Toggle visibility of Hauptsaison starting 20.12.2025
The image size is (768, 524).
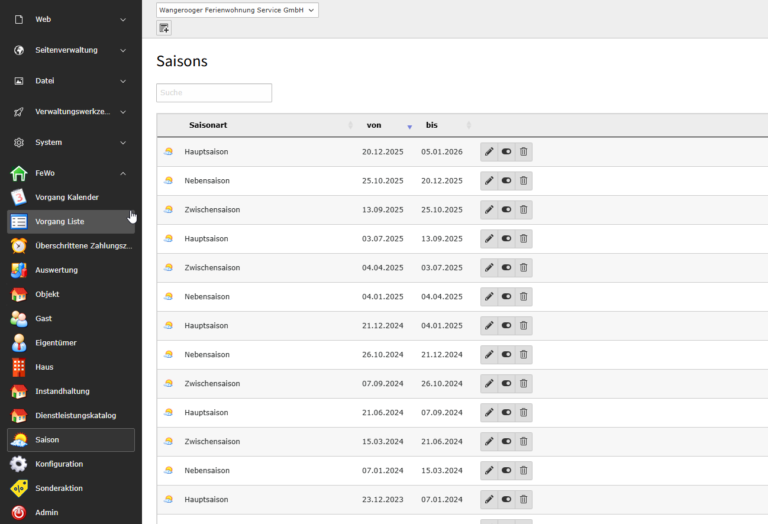pos(506,152)
